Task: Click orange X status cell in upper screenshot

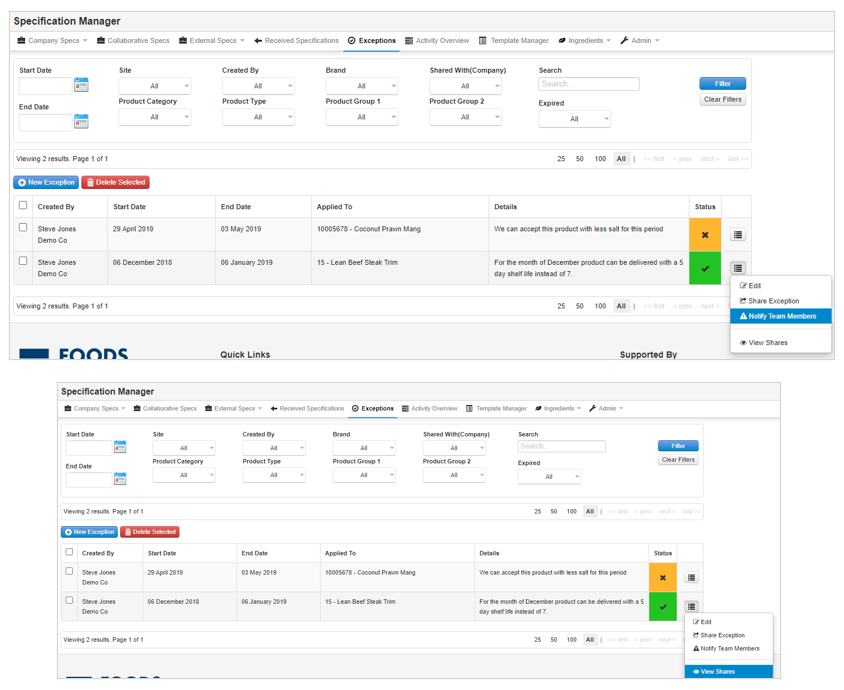Action: [x=705, y=235]
